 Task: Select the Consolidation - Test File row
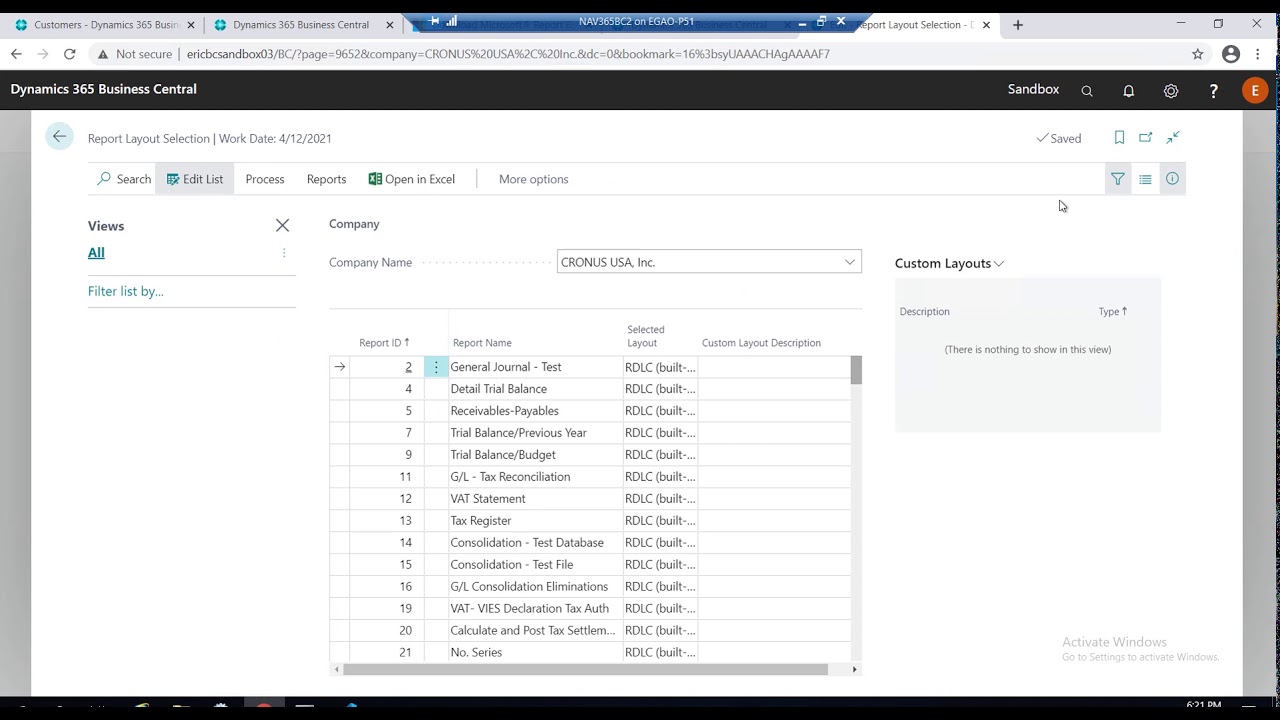(590, 565)
